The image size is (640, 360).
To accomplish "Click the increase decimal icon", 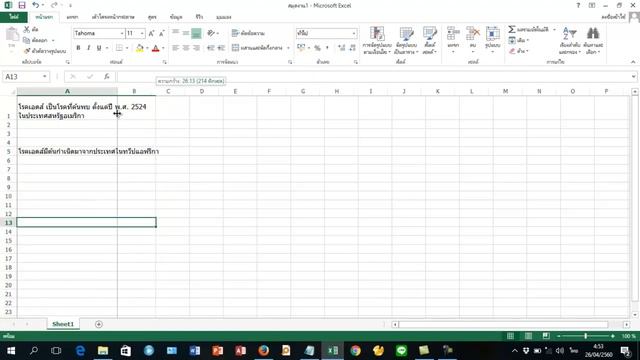I will (342, 48).
